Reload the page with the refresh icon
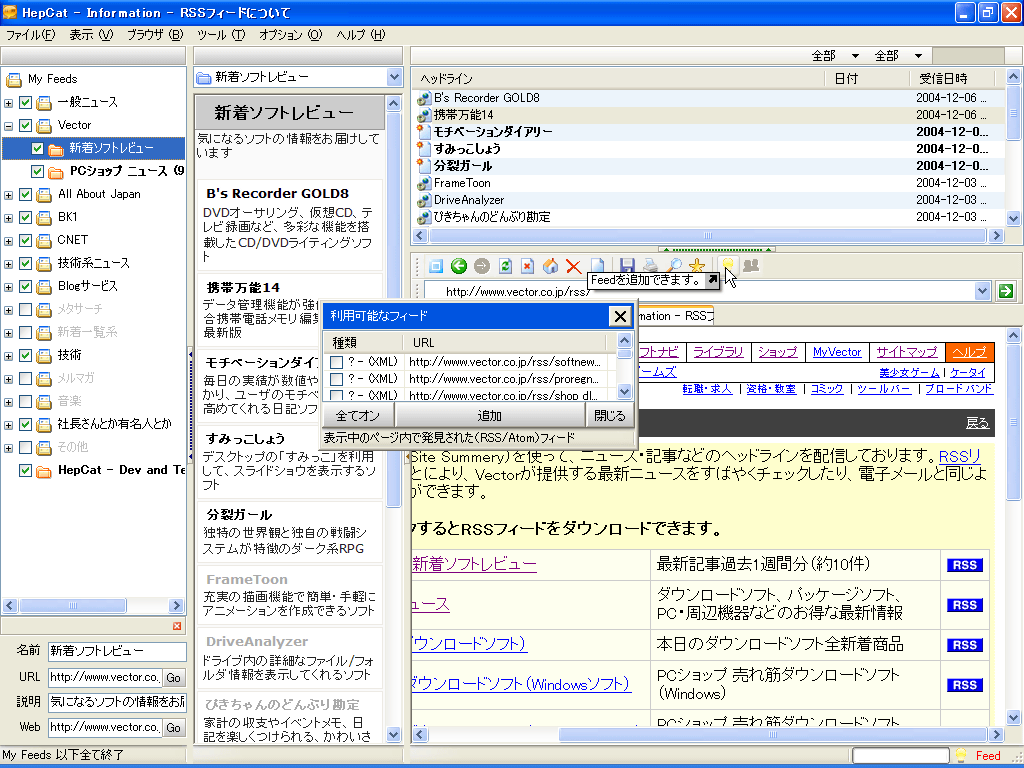Viewport: 1024px width, 768px height. coord(505,266)
